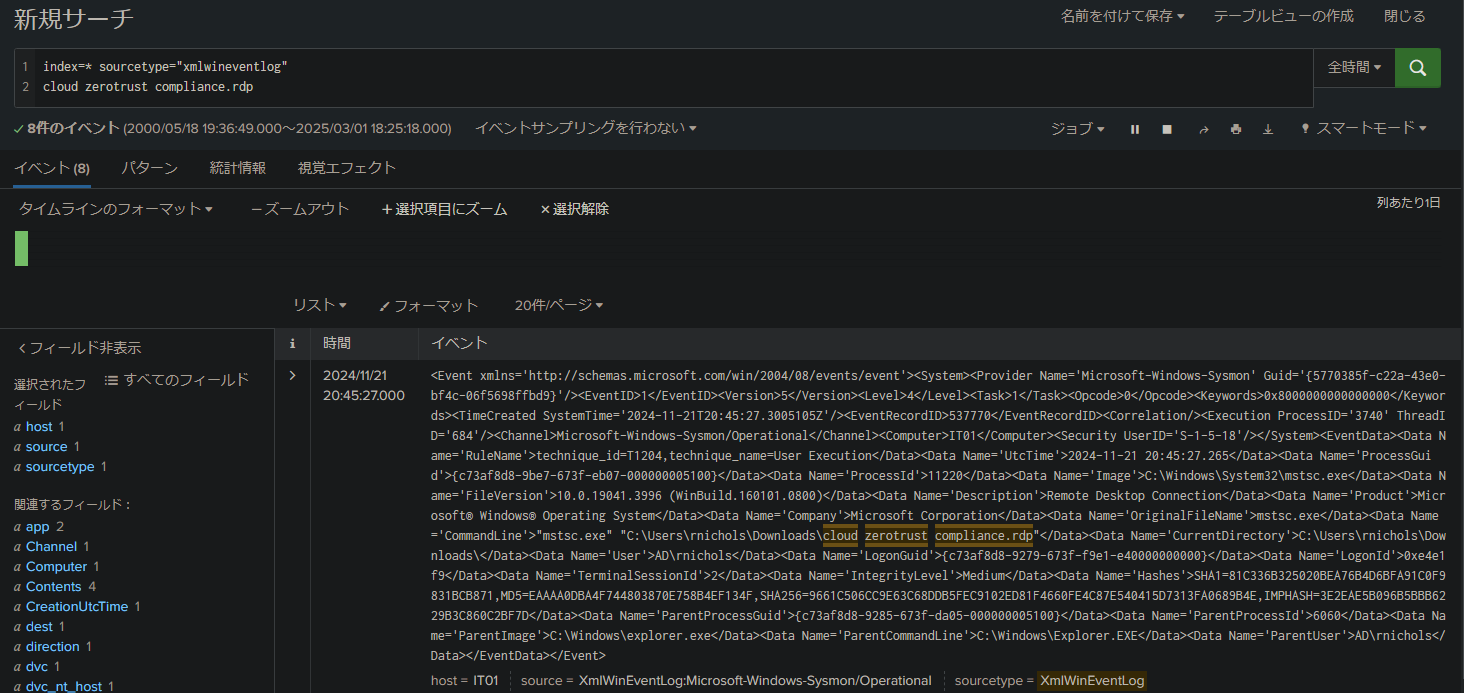Open the host field in sidebar
This screenshot has height=693, width=1464.
[39, 426]
